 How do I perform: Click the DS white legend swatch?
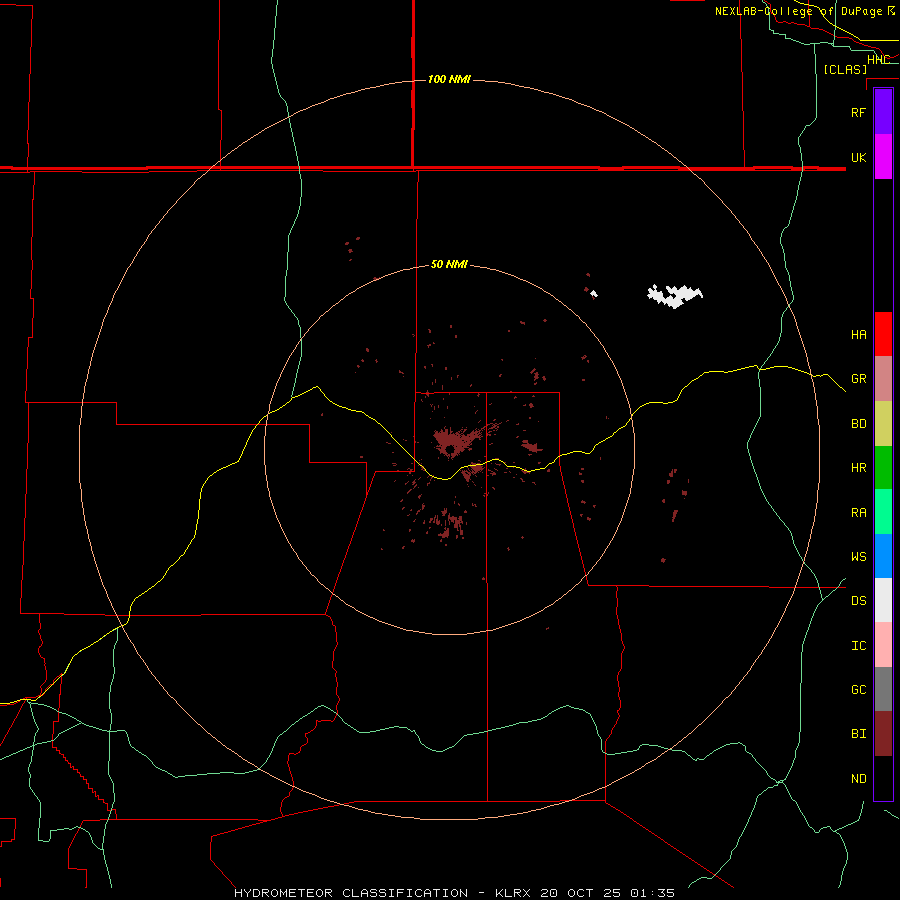883,600
